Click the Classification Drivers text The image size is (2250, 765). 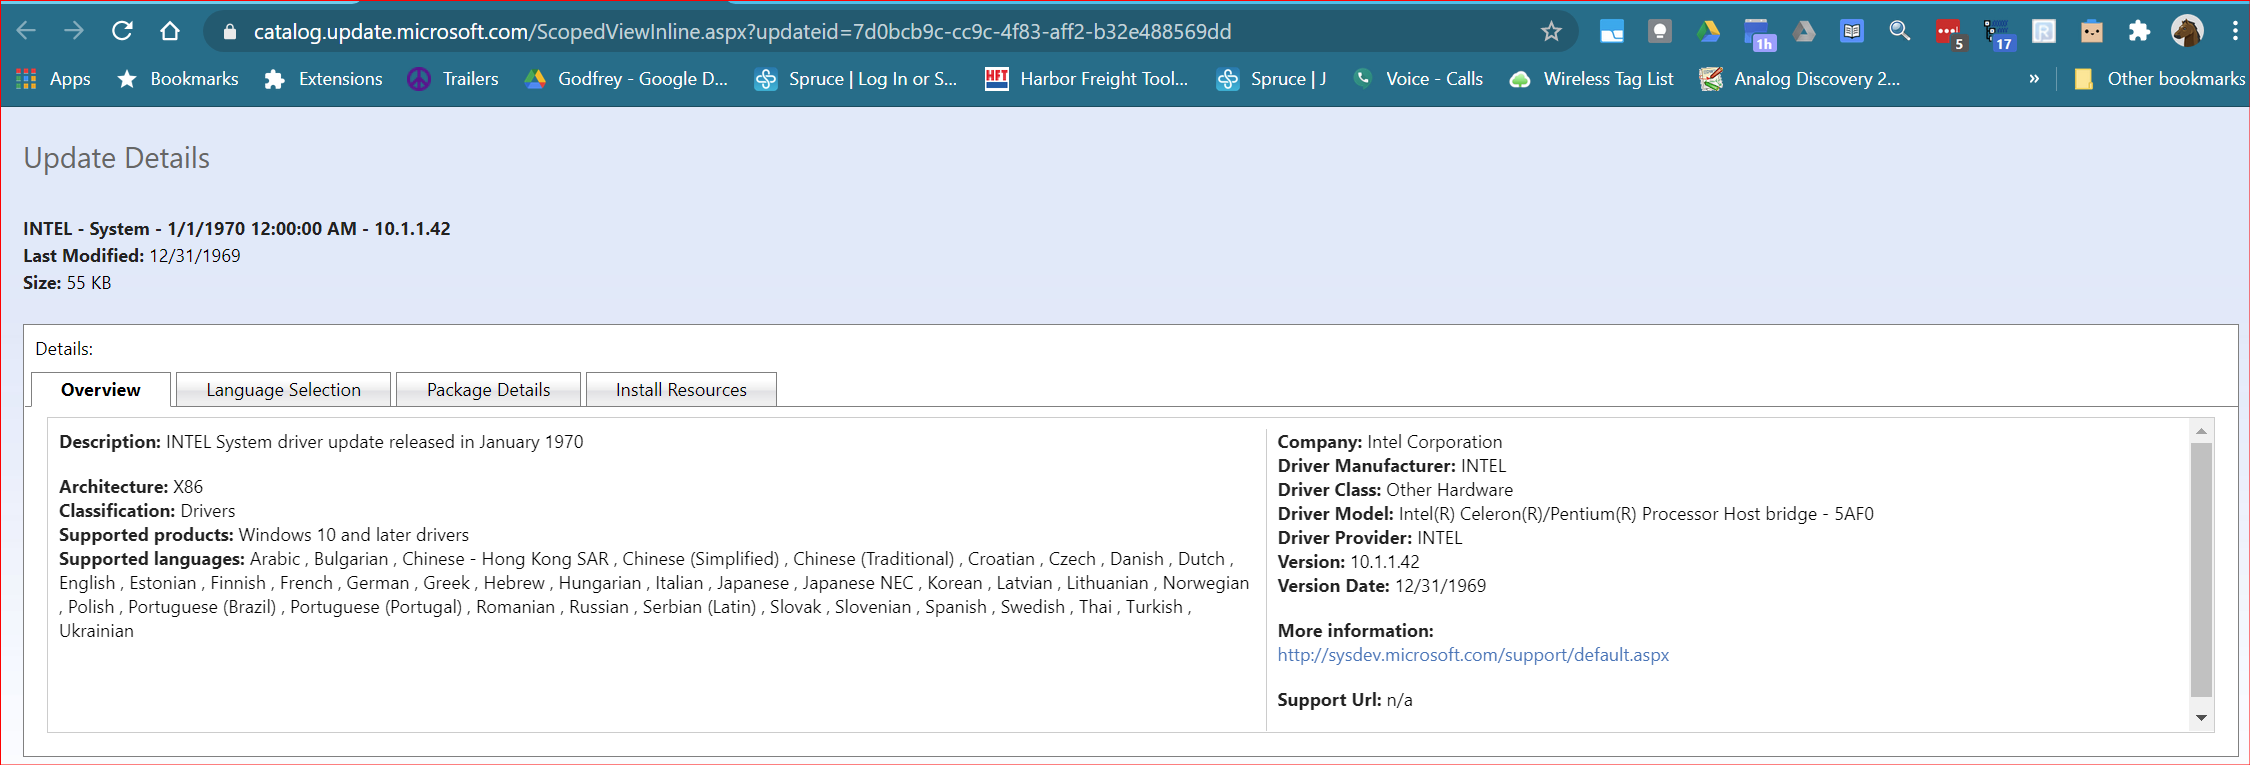click(147, 511)
